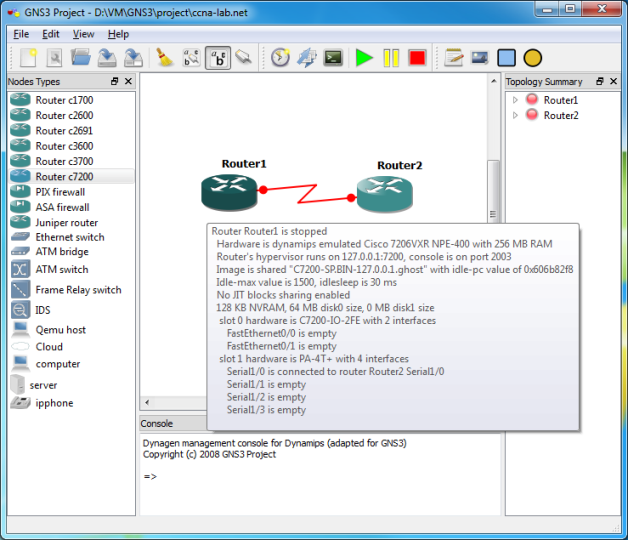
Task: Start all devices with green play button
Action: (x=364, y=58)
